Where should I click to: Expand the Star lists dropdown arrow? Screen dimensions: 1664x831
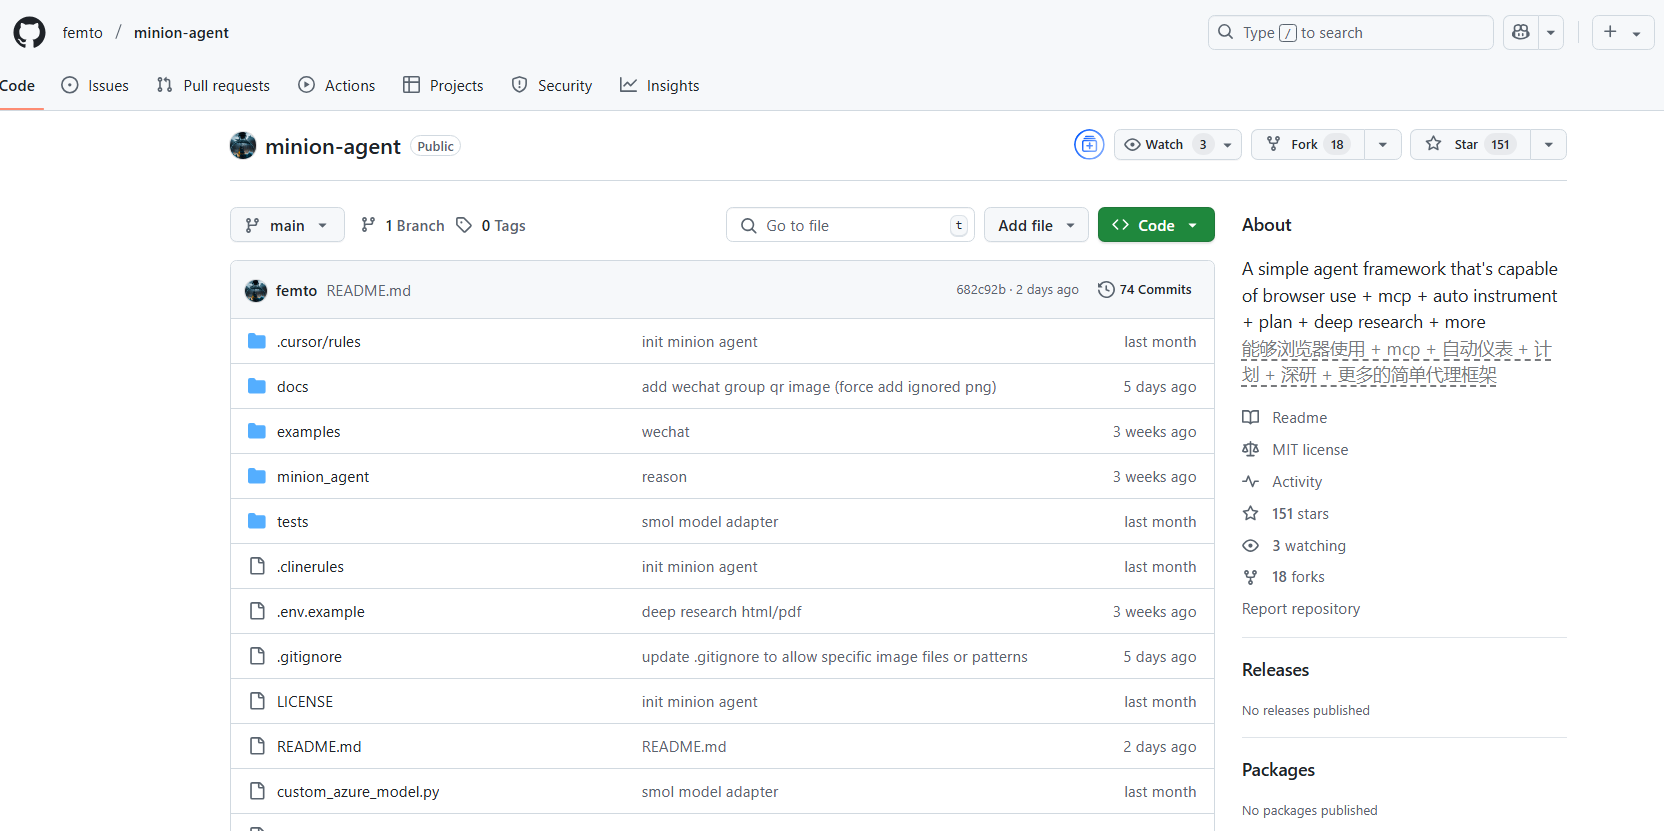point(1549,144)
